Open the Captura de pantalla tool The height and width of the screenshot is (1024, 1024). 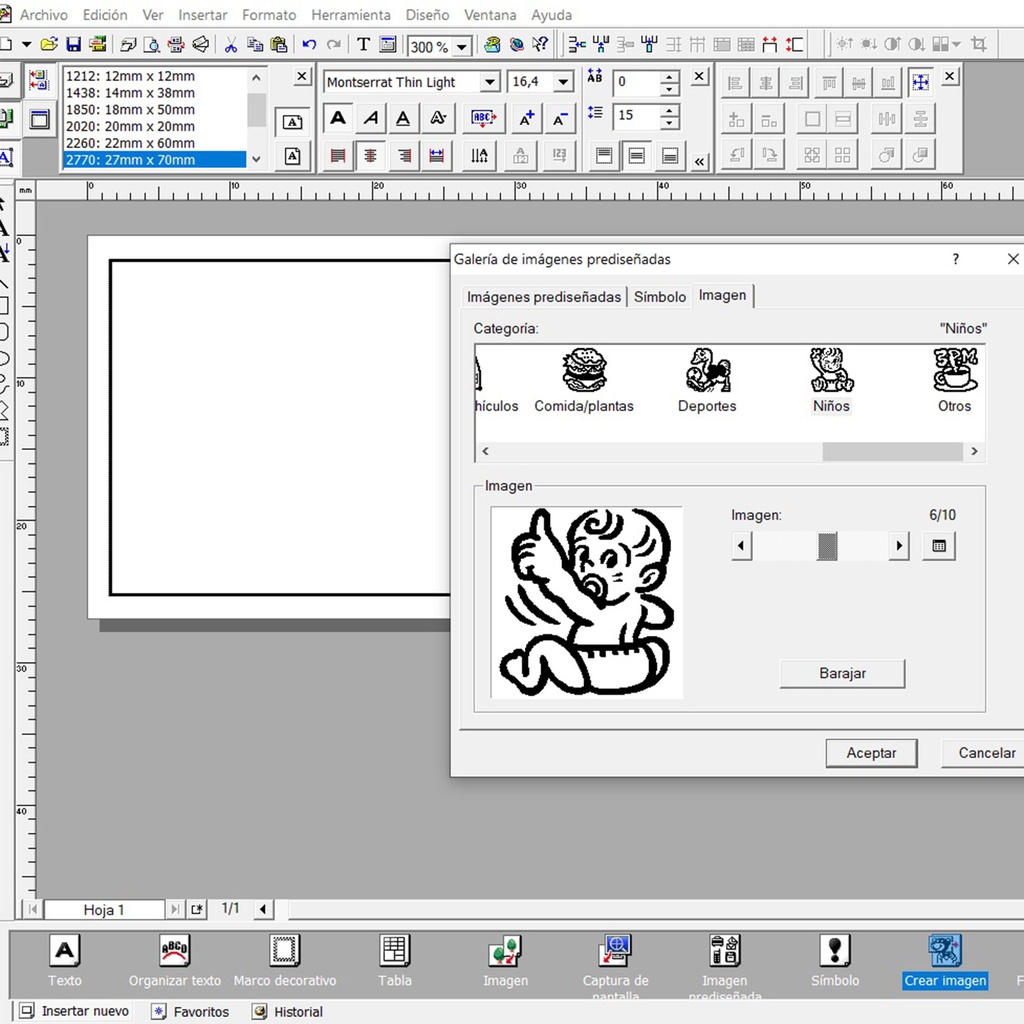tap(615, 952)
